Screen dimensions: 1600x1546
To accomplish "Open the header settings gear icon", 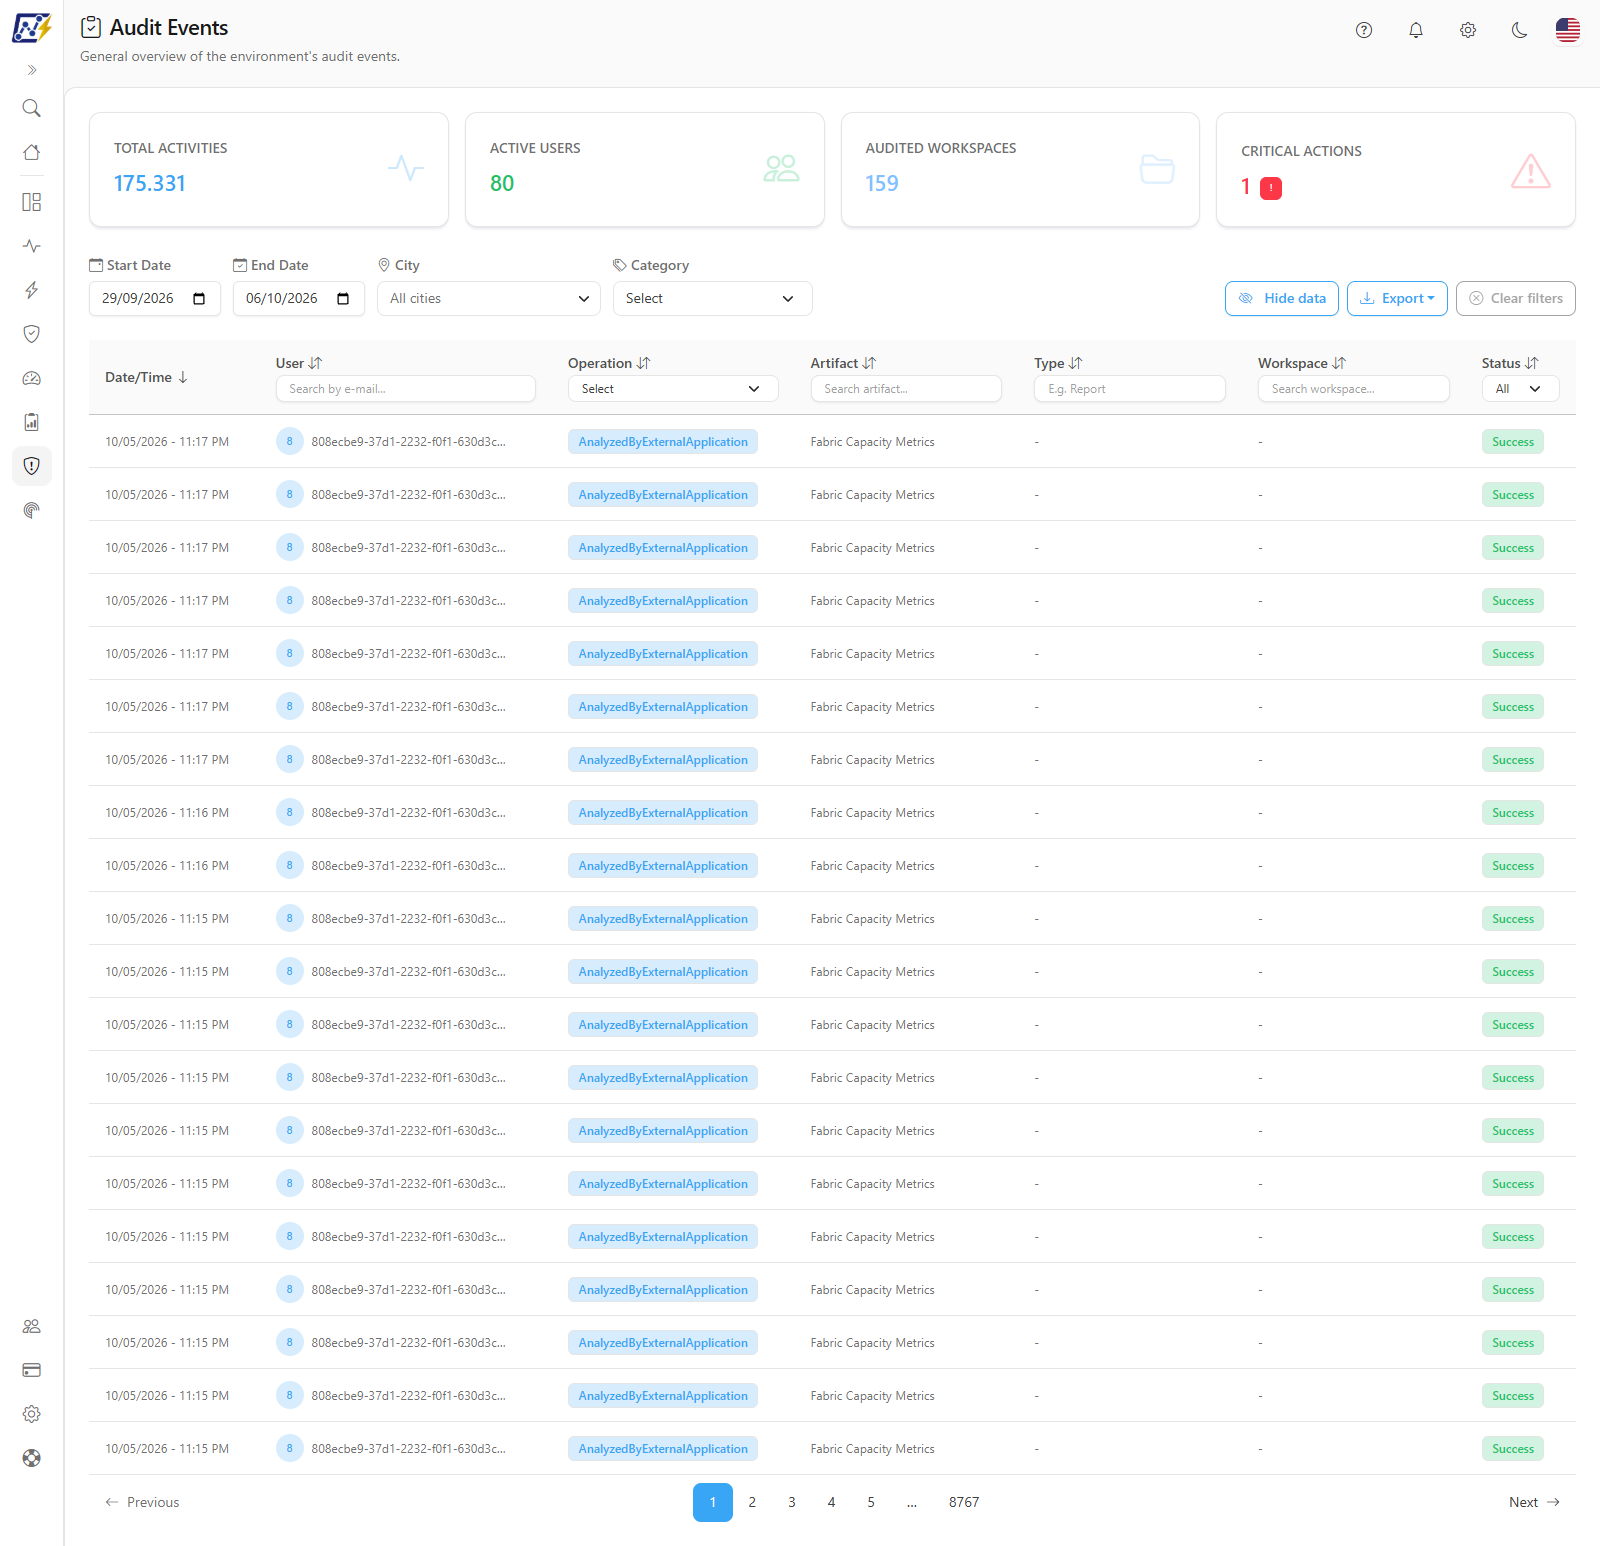I will [1468, 30].
